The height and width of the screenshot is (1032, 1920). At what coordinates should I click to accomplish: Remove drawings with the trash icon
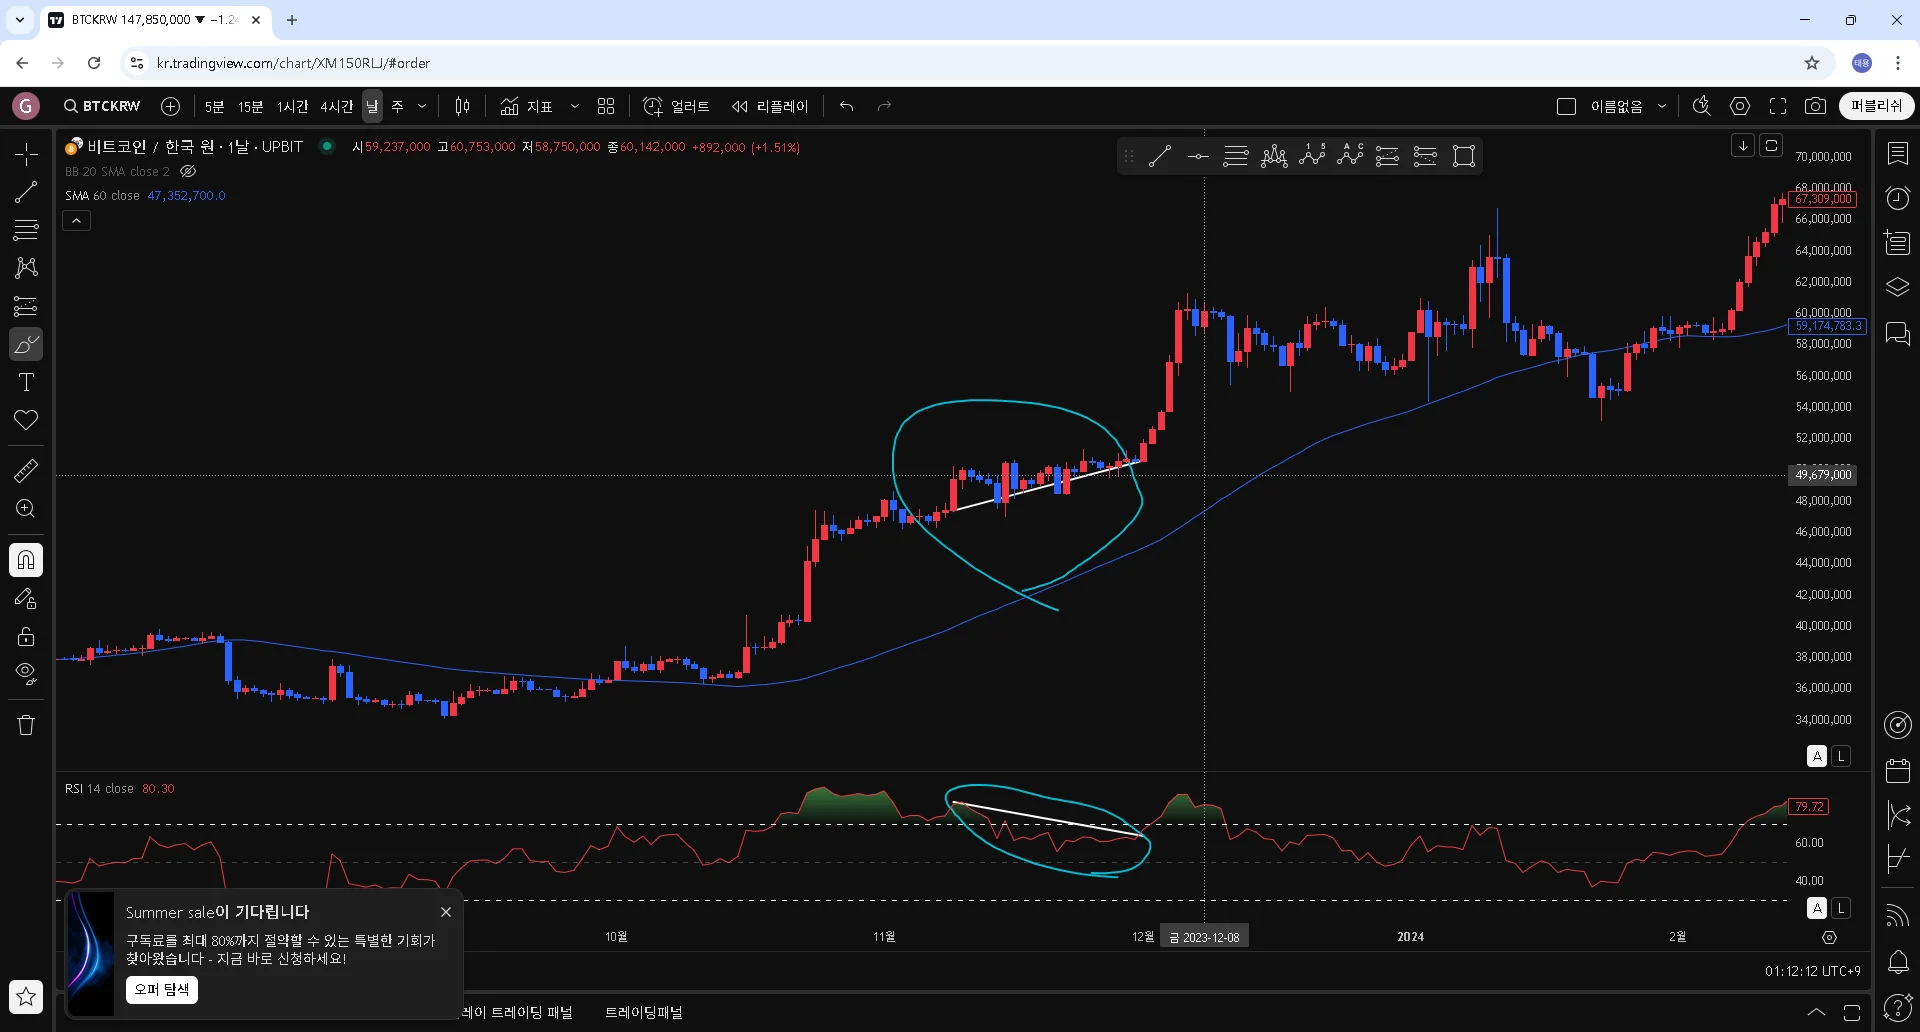(x=26, y=725)
